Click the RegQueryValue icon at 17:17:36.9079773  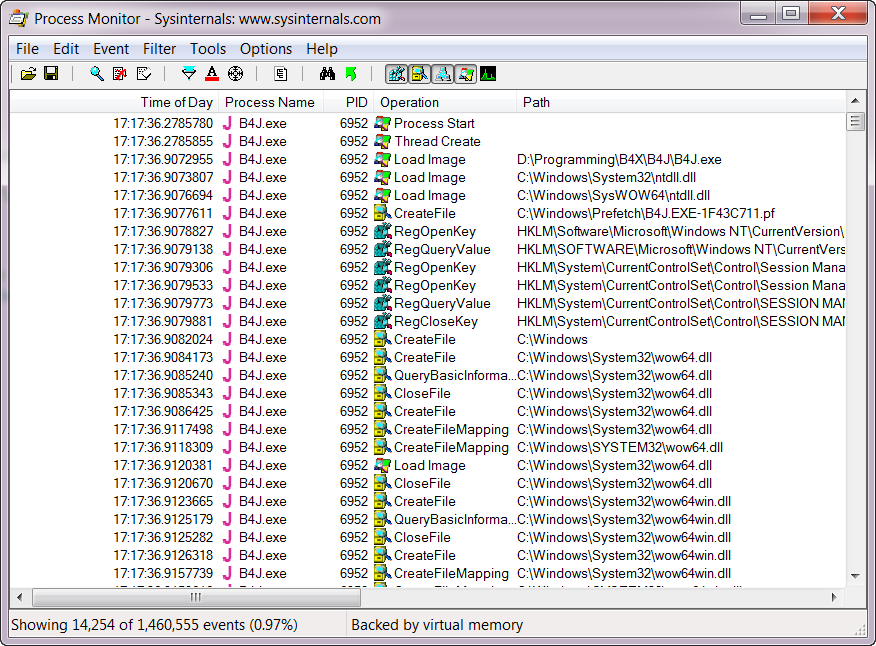coord(383,303)
